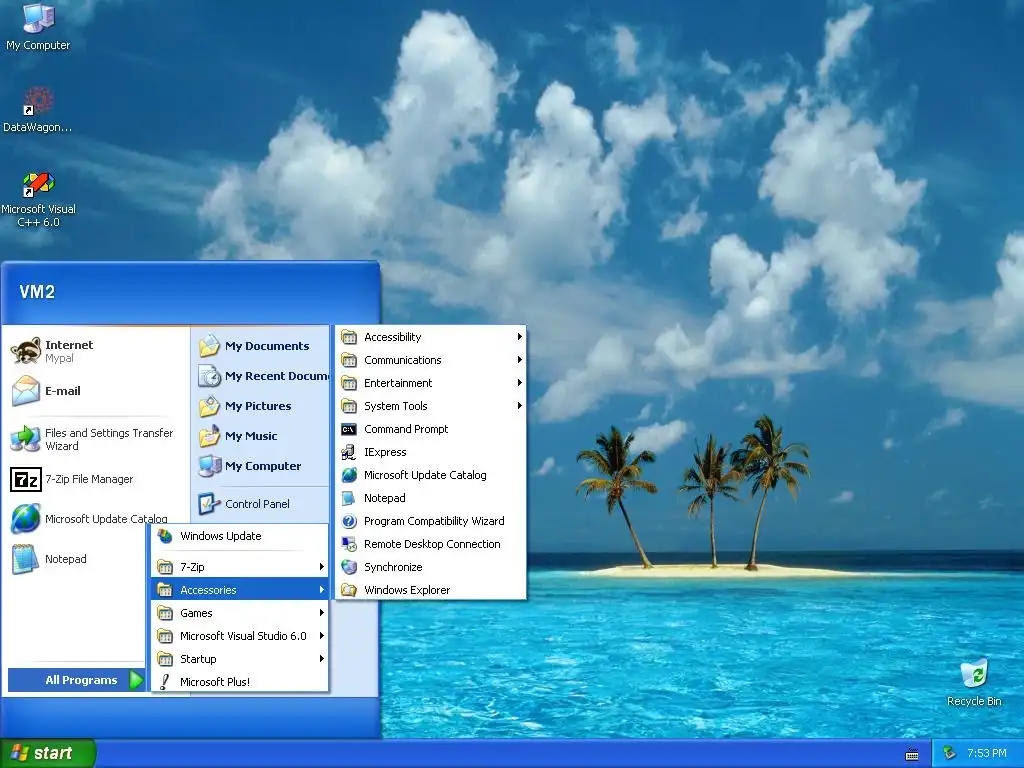Click the Windows Update globe icon
The height and width of the screenshot is (768, 1024).
[165, 536]
